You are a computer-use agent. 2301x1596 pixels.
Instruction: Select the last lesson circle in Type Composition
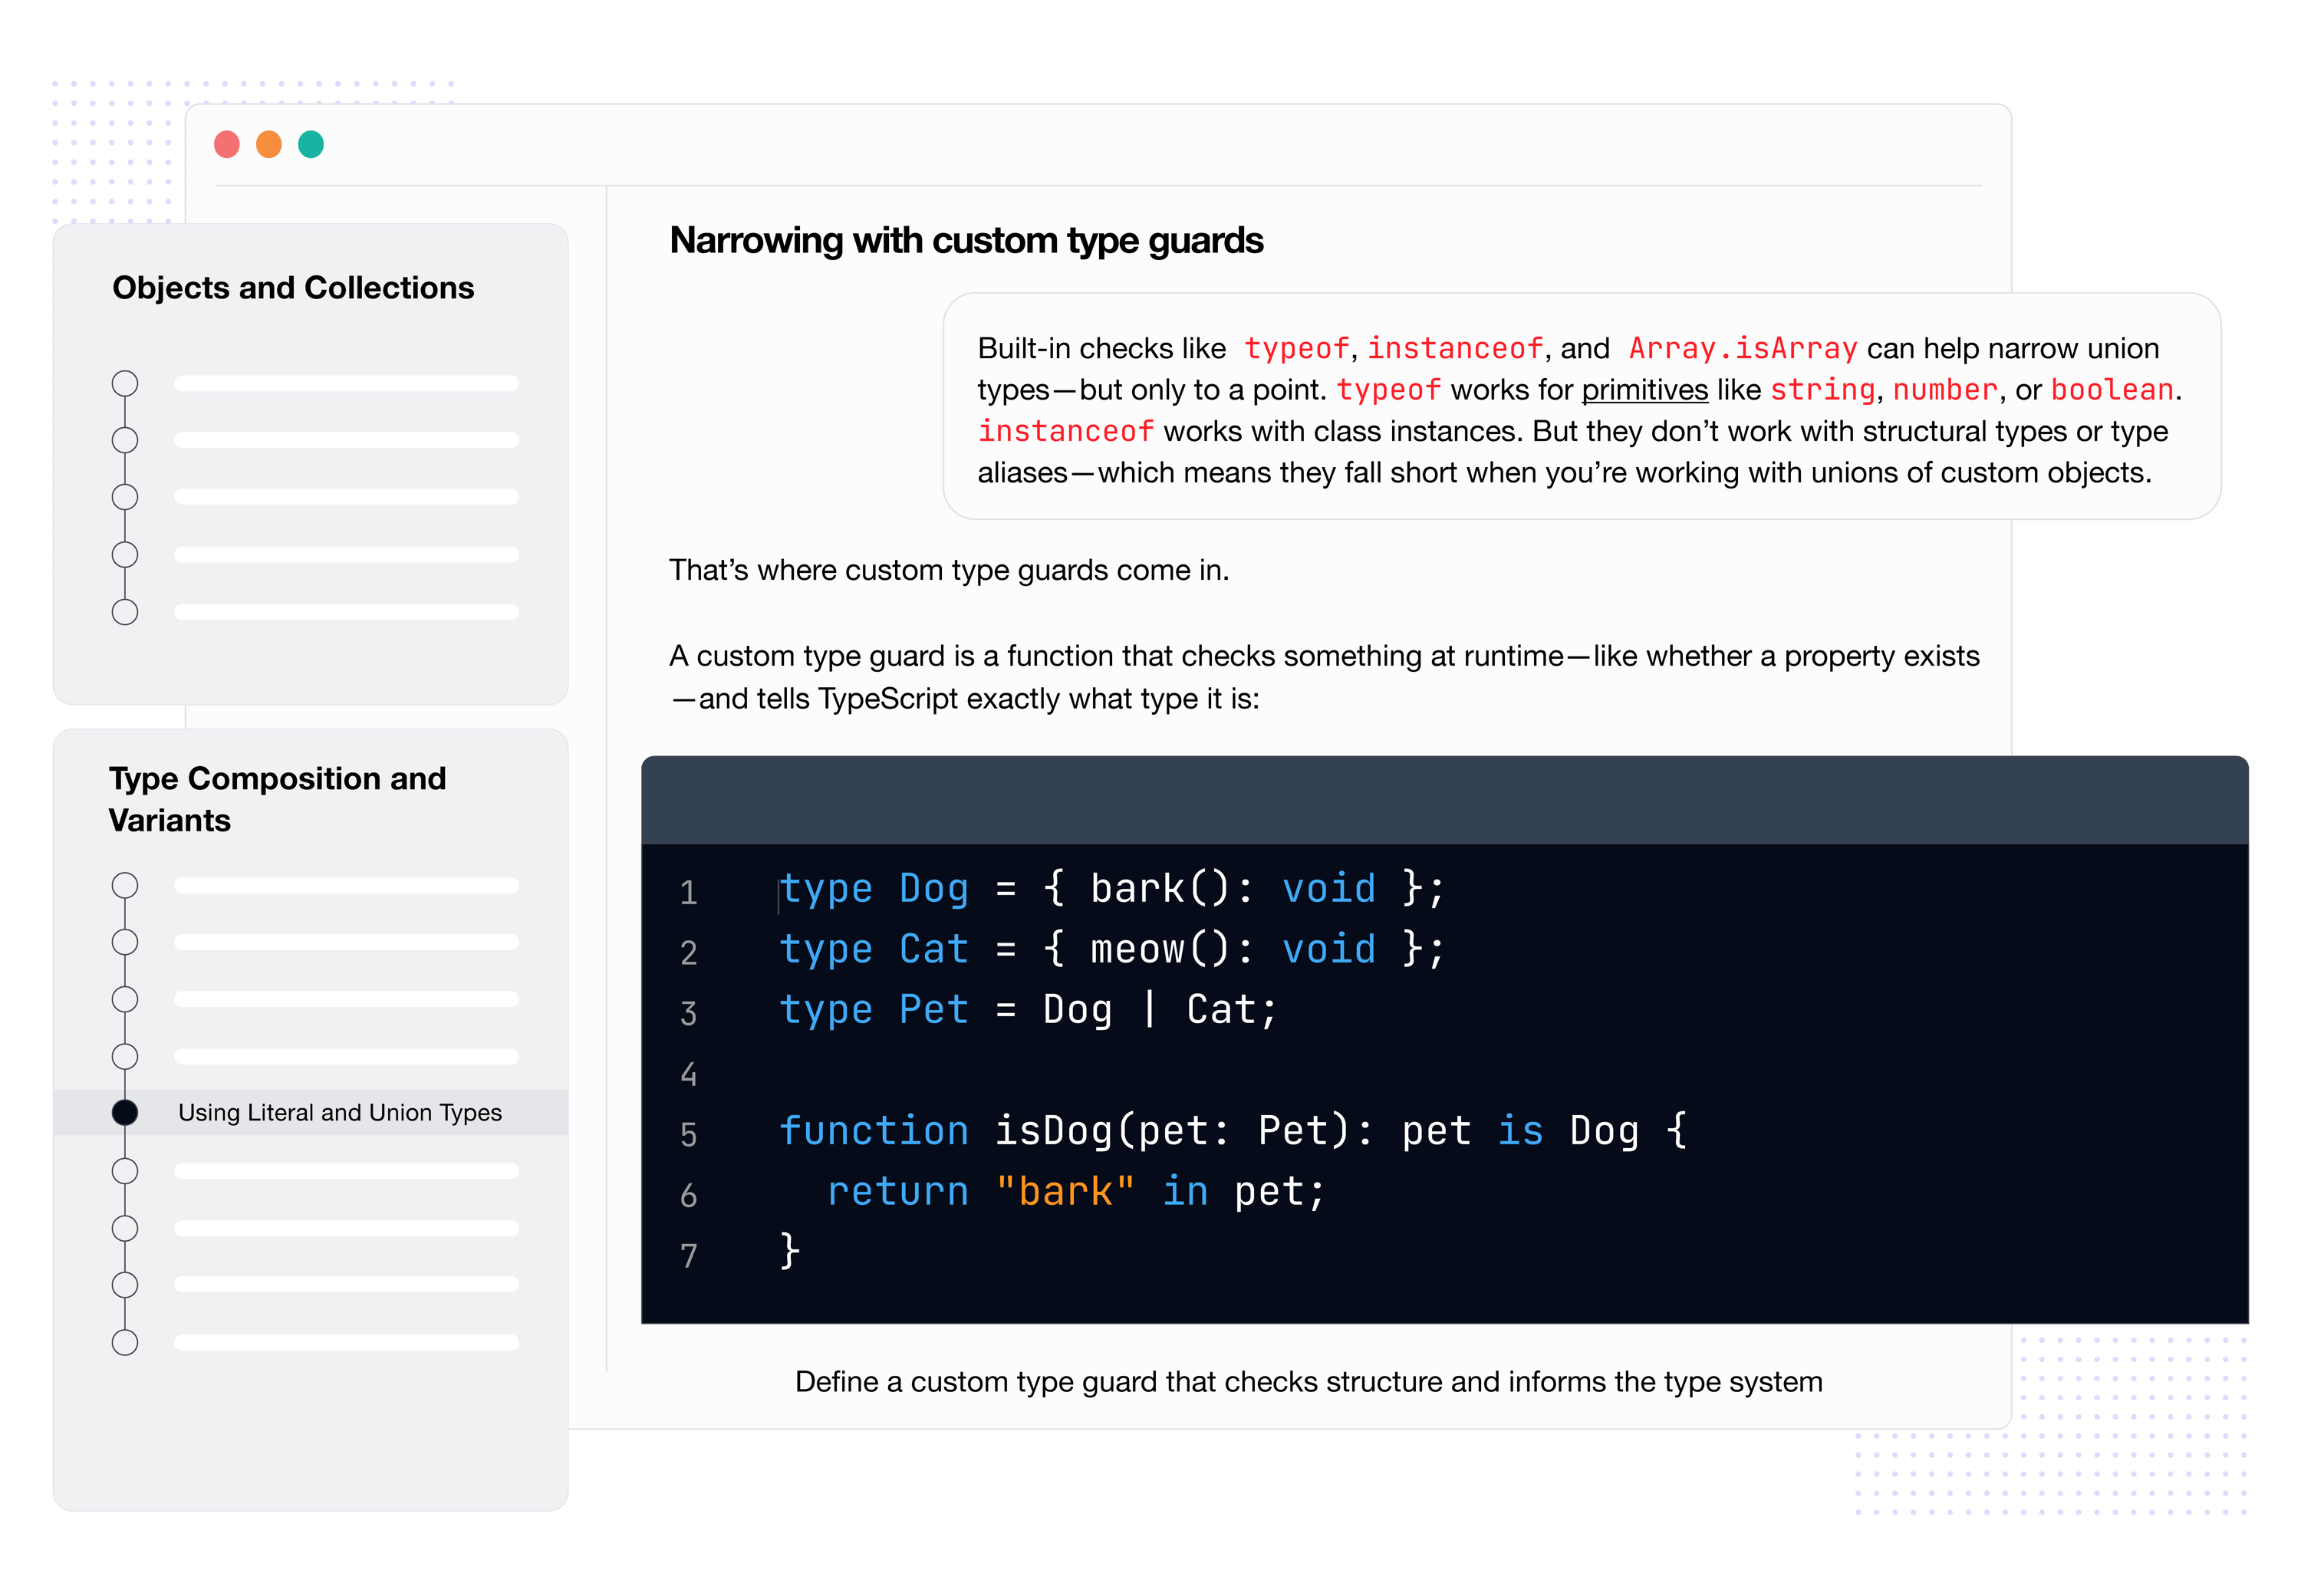point(125,1342)
